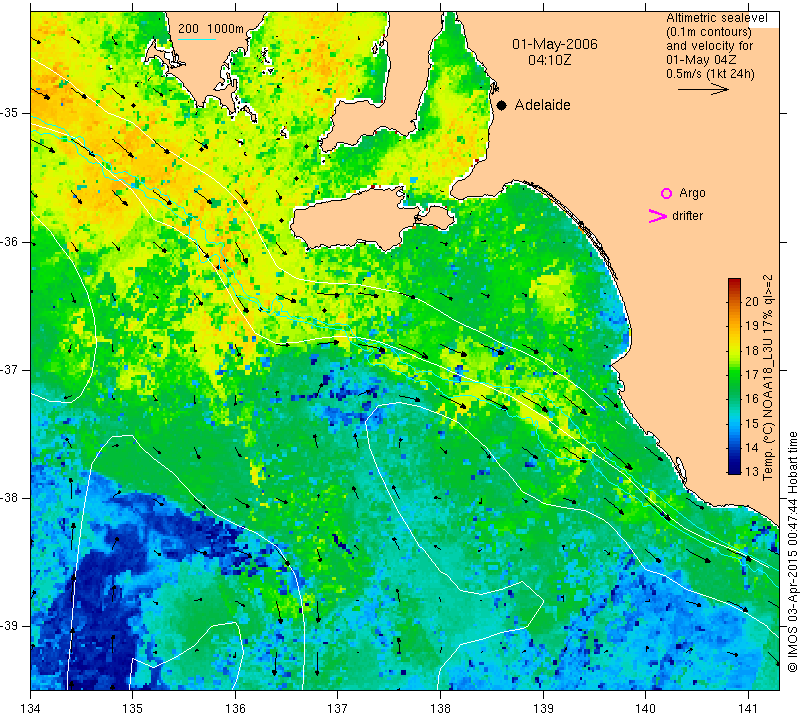Click the 140 longitude axis label
The width and height of the screenshot is (800, 720).
click(x=645, y=709)
